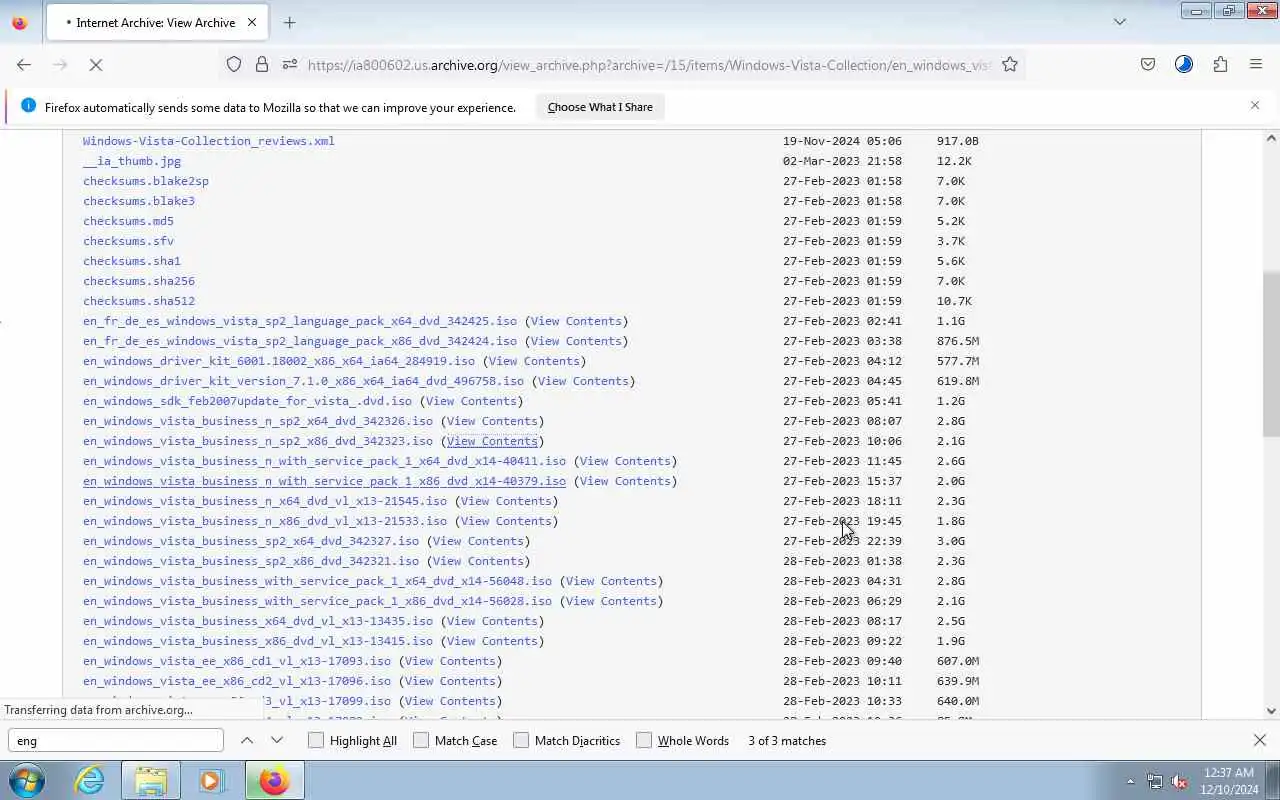
Task: Click the find bar search field
Action: [x=116, y=740]
